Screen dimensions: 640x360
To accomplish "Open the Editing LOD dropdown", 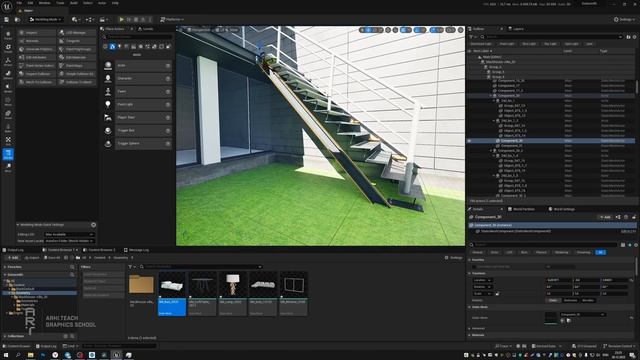I will click(x=69, y=234).
